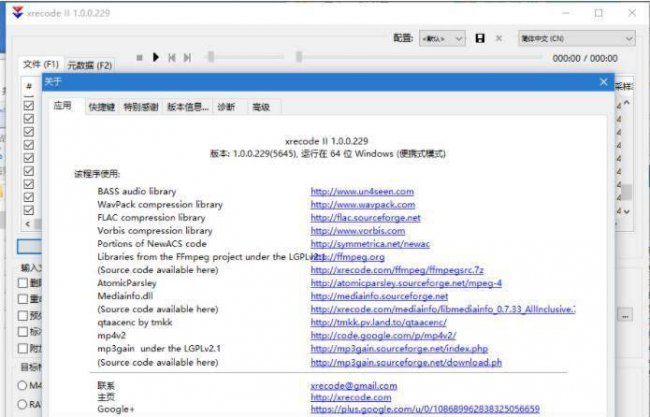Skip to previous track button
Viewport: 650px width, 417px height.
click(x=172, y=58)
